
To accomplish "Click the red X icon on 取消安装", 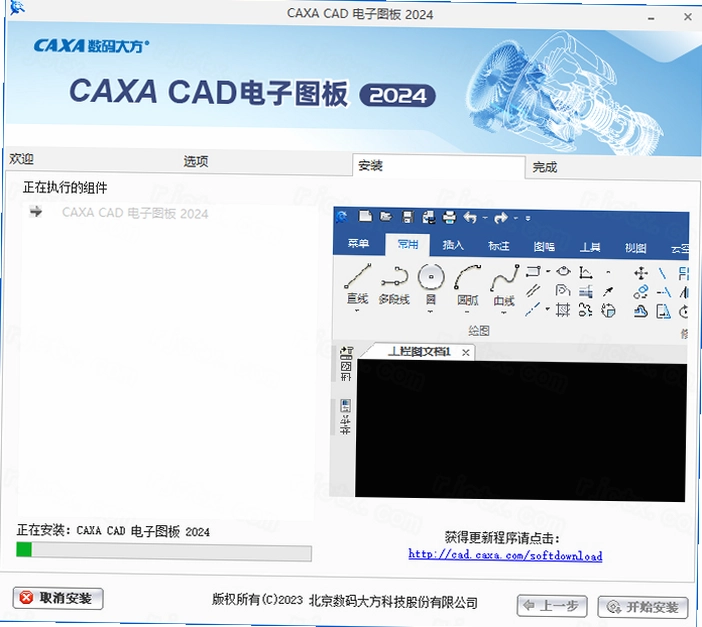I will click(26, 597).
